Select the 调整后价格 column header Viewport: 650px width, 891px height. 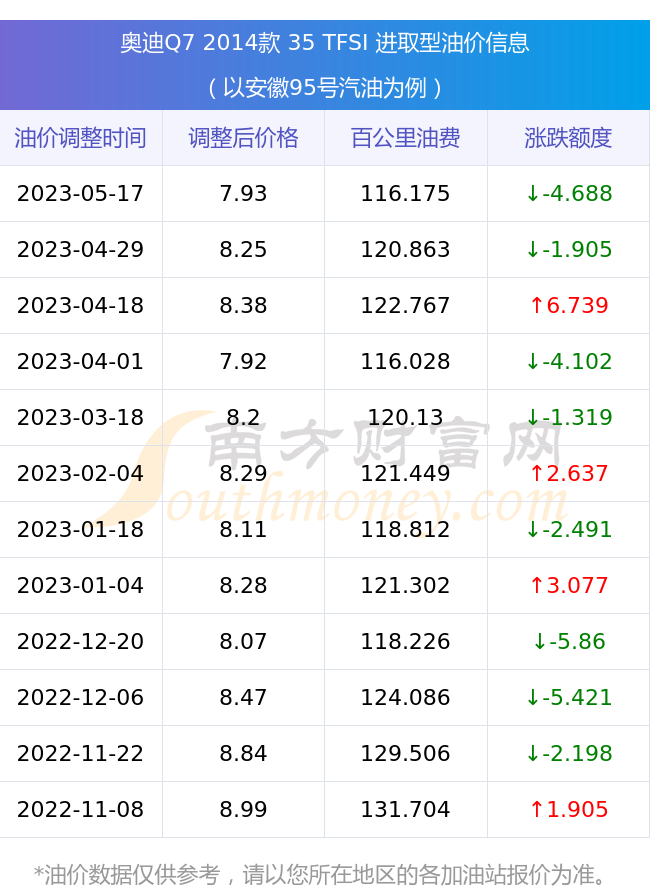tap(243, 138)
